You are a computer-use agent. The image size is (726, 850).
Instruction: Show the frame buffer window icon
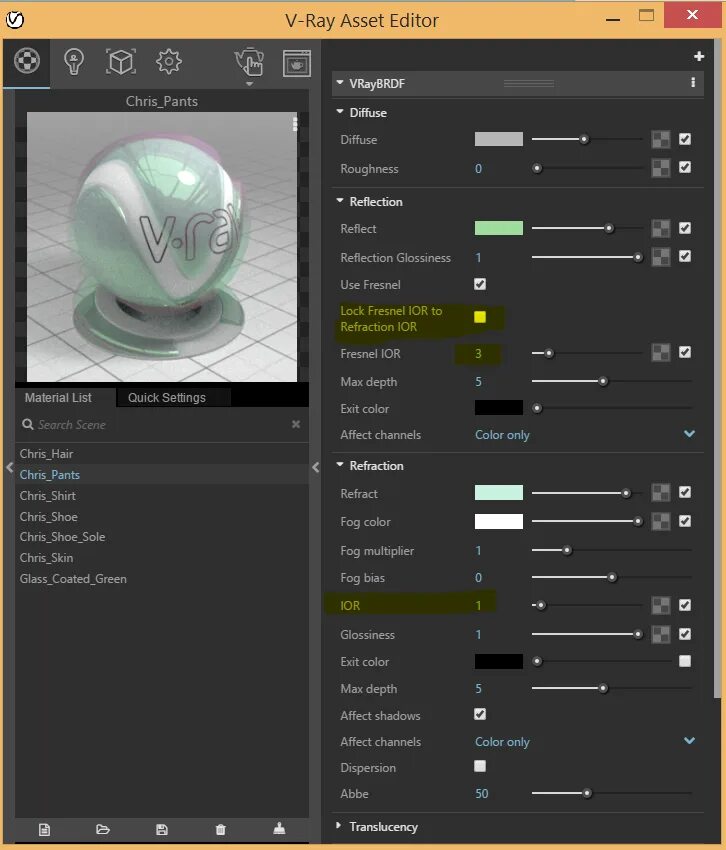click(x=297, y=63)
